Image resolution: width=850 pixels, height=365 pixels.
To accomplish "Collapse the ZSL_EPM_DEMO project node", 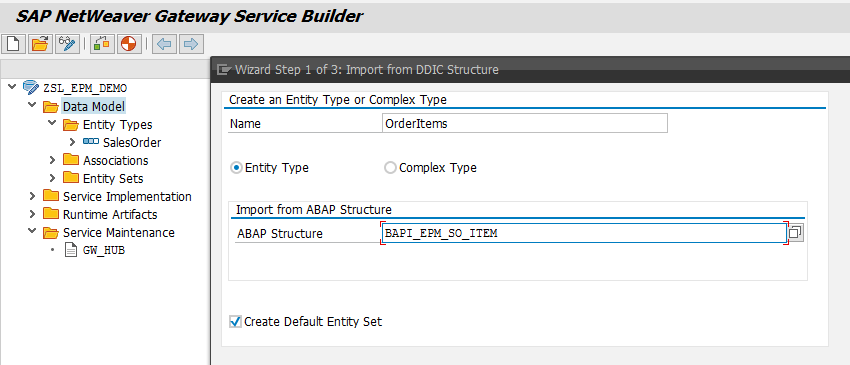I will (x=12, y=87).
